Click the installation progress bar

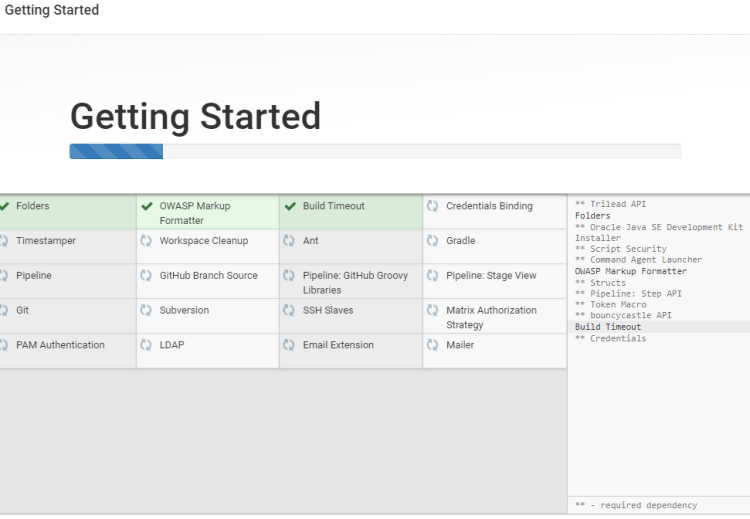375,151
